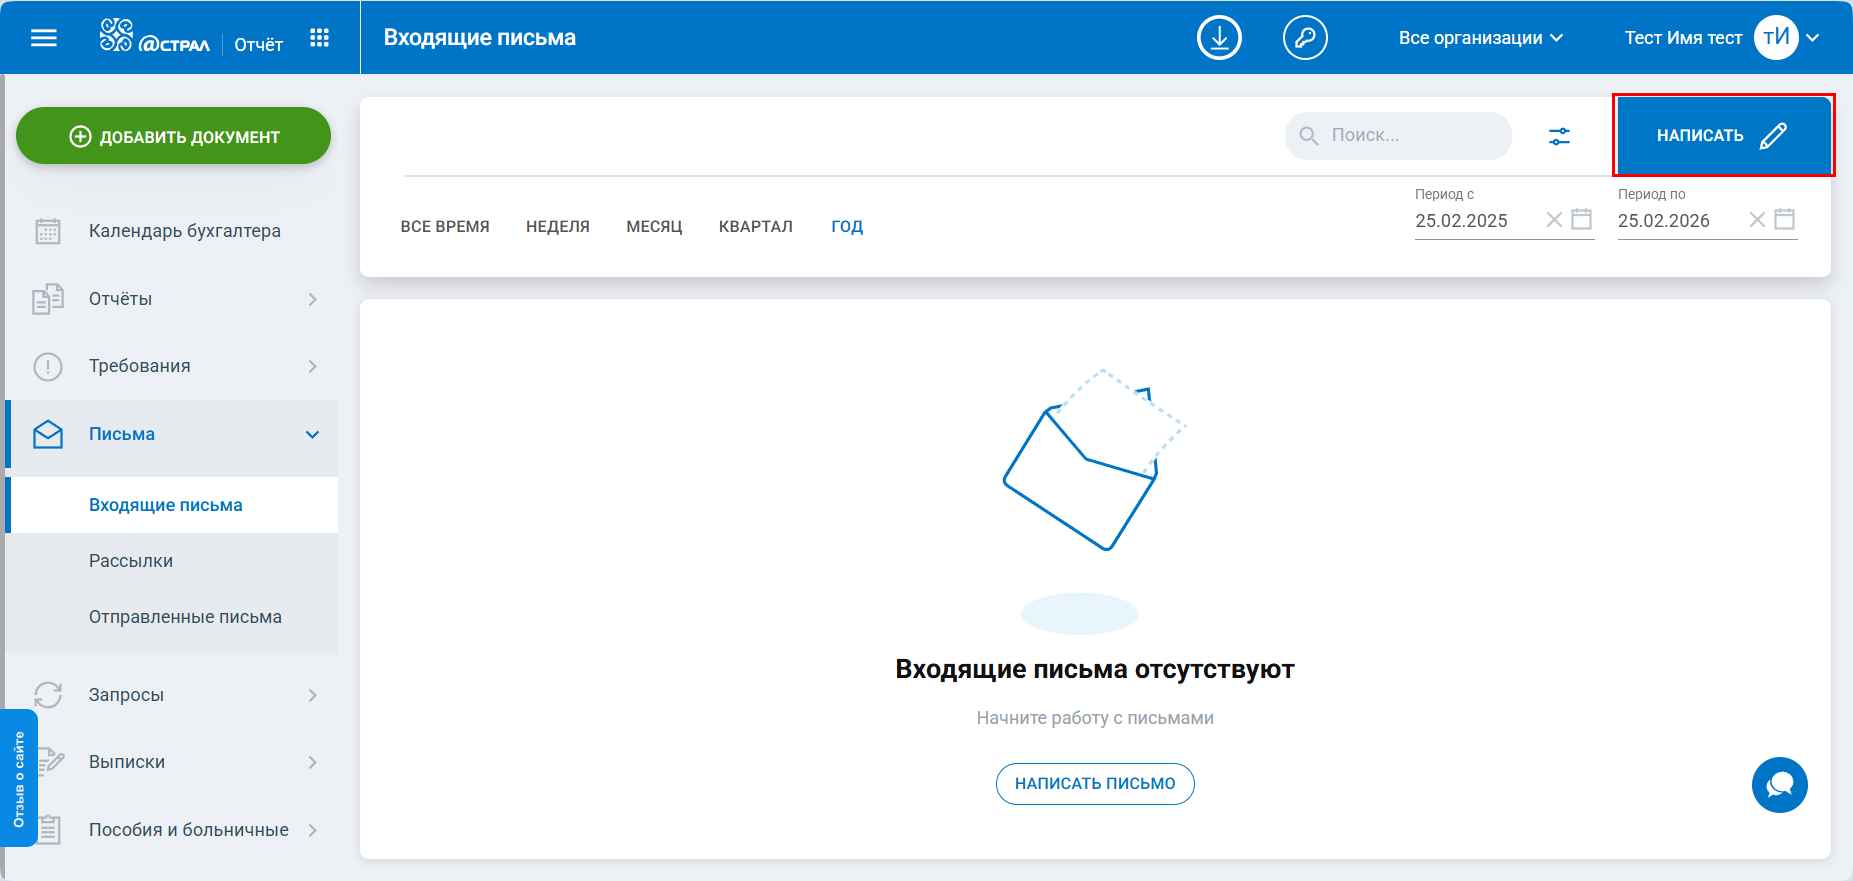Click the 'НАПИСАТЬ' compose button
Screen dimensions: 1853x881
point(1722,136)
